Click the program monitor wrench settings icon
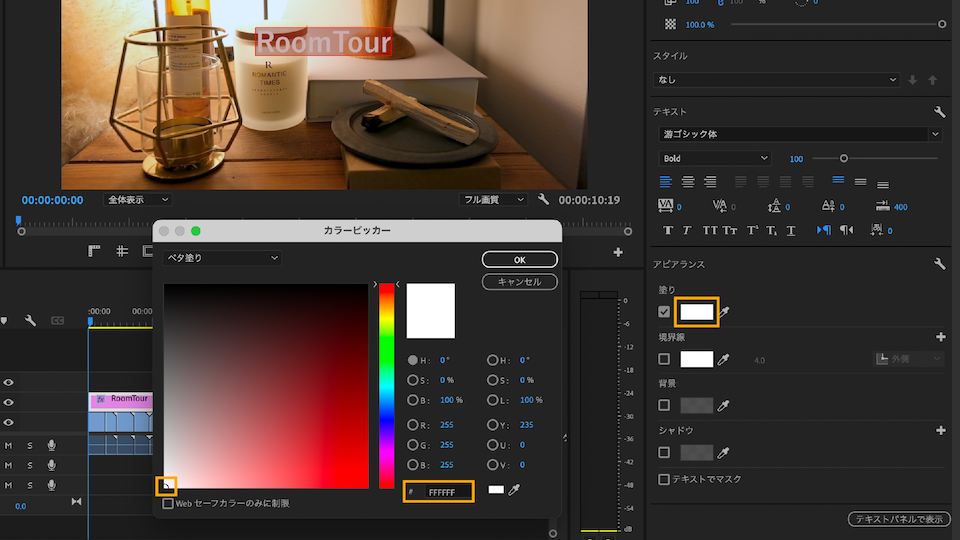 (x=543, y=200)
